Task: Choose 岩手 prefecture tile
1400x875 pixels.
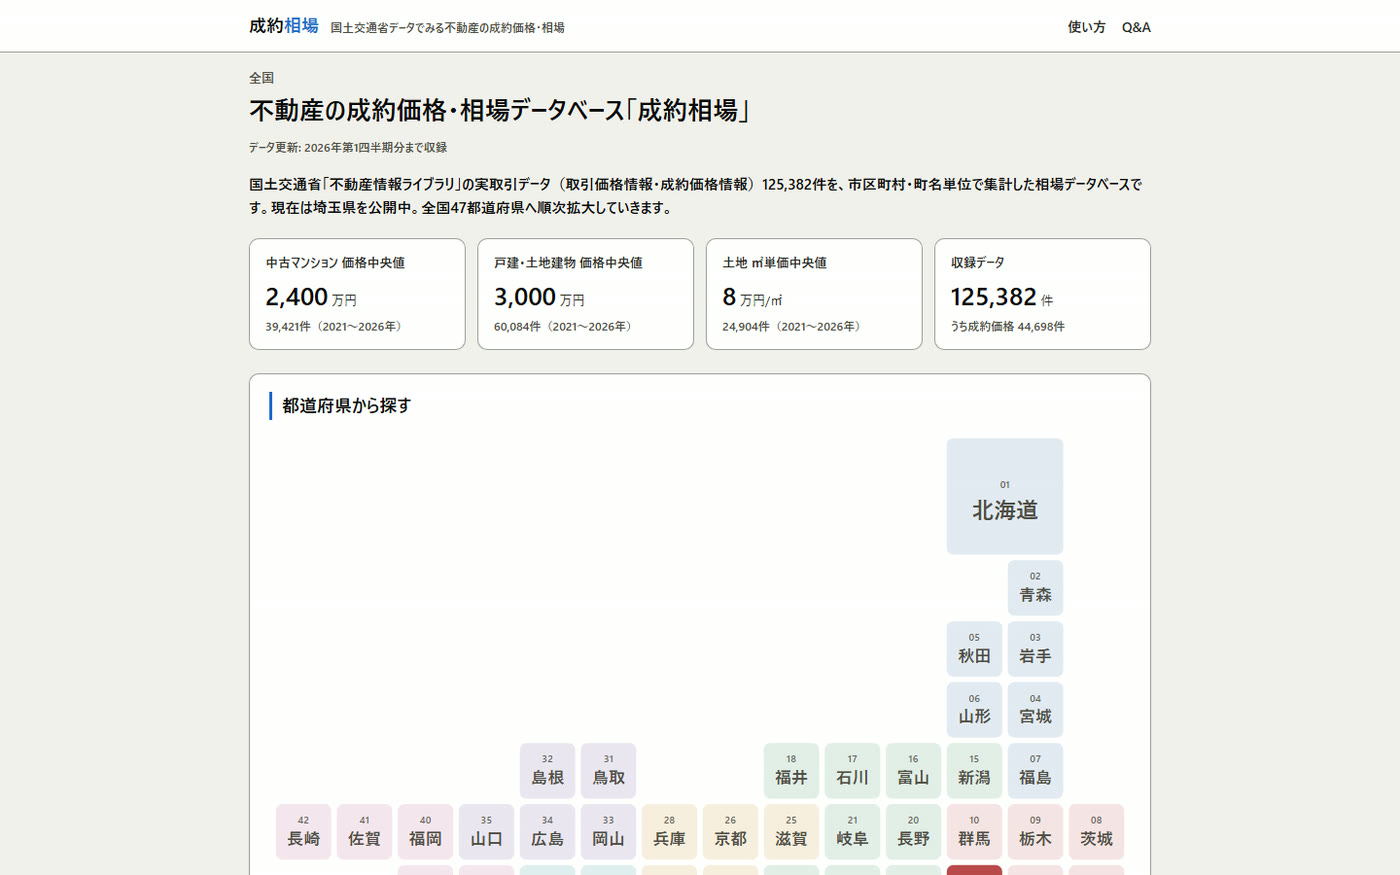Action: (1035, 649)
